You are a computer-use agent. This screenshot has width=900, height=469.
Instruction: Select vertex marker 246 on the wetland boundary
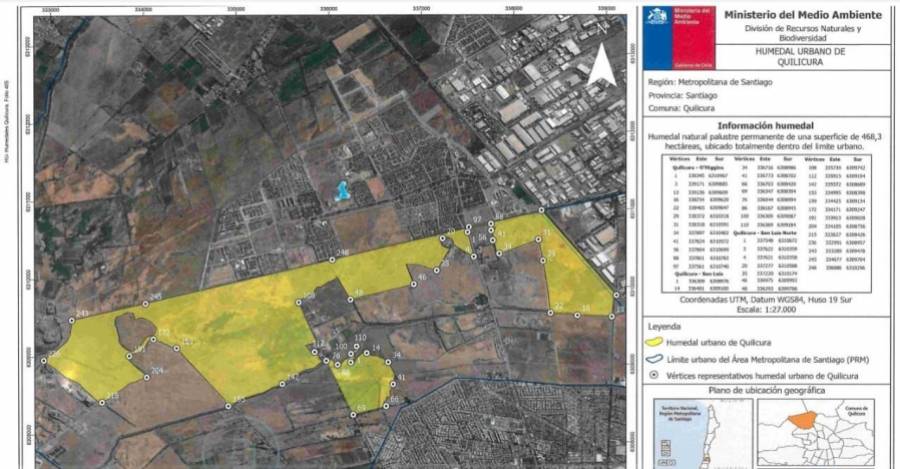coord(331,260)
